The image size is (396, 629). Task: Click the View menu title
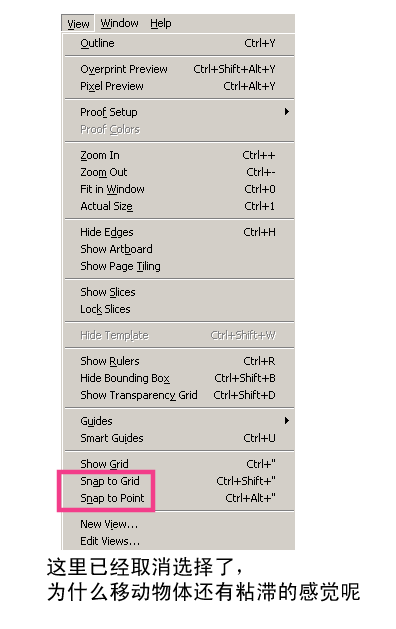pyautogui.click(x=78, y=24)
